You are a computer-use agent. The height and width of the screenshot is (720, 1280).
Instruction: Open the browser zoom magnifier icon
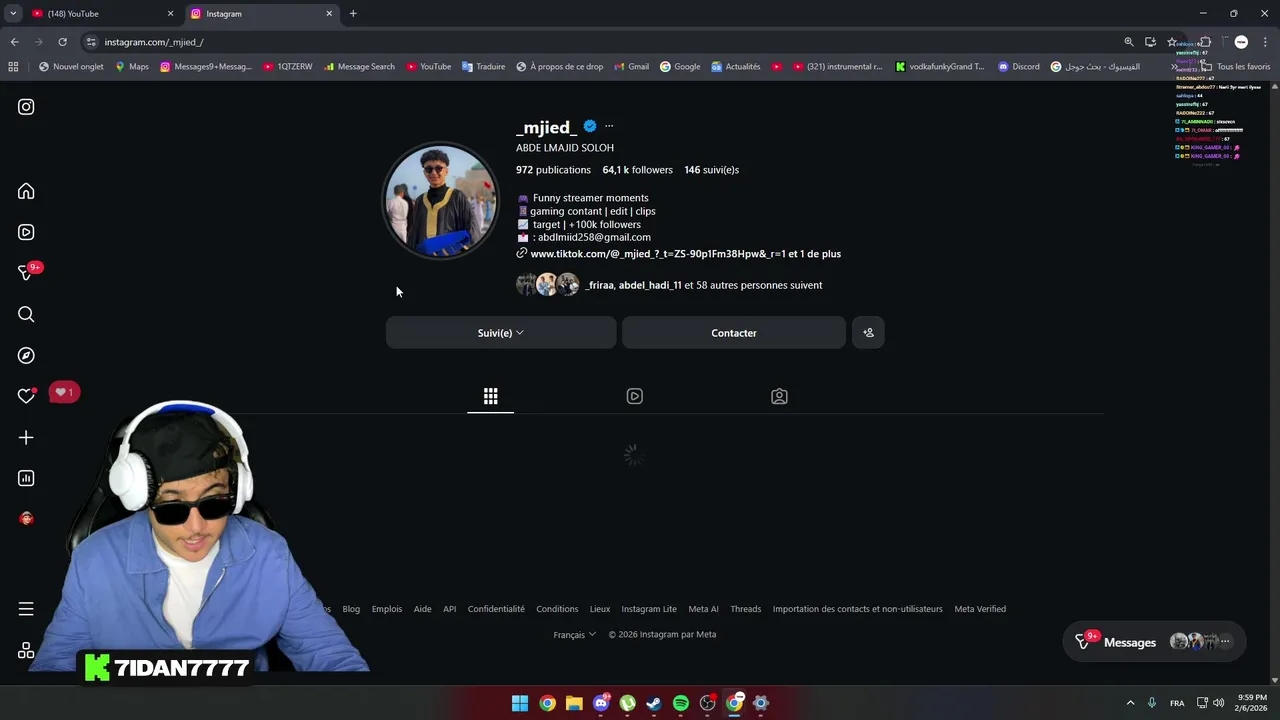click(x=1129, y=42)
